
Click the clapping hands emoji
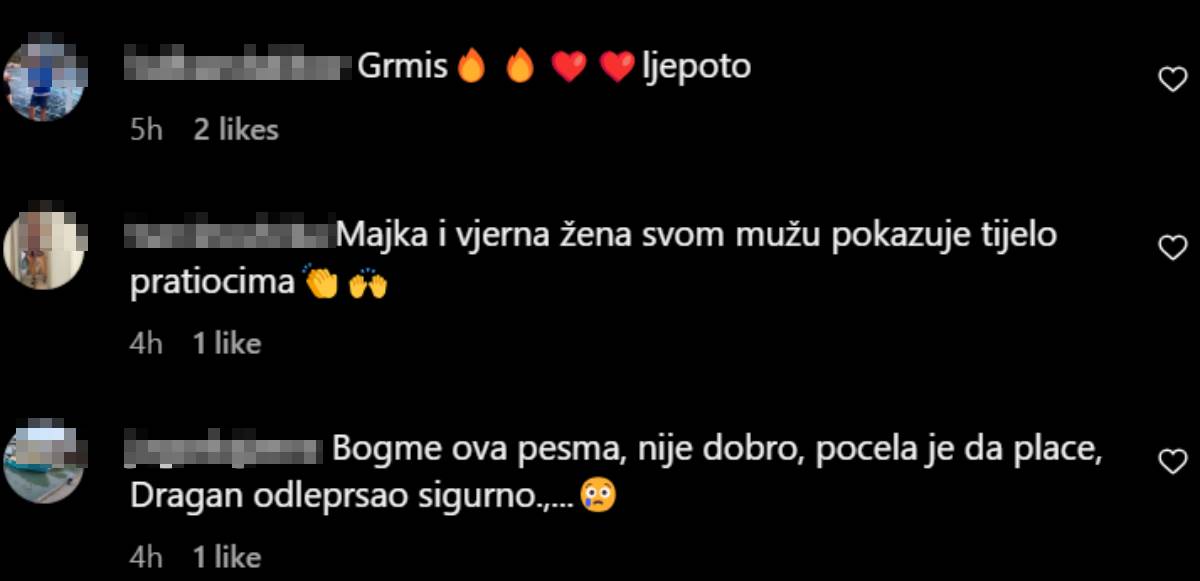[x=322, y=284]
